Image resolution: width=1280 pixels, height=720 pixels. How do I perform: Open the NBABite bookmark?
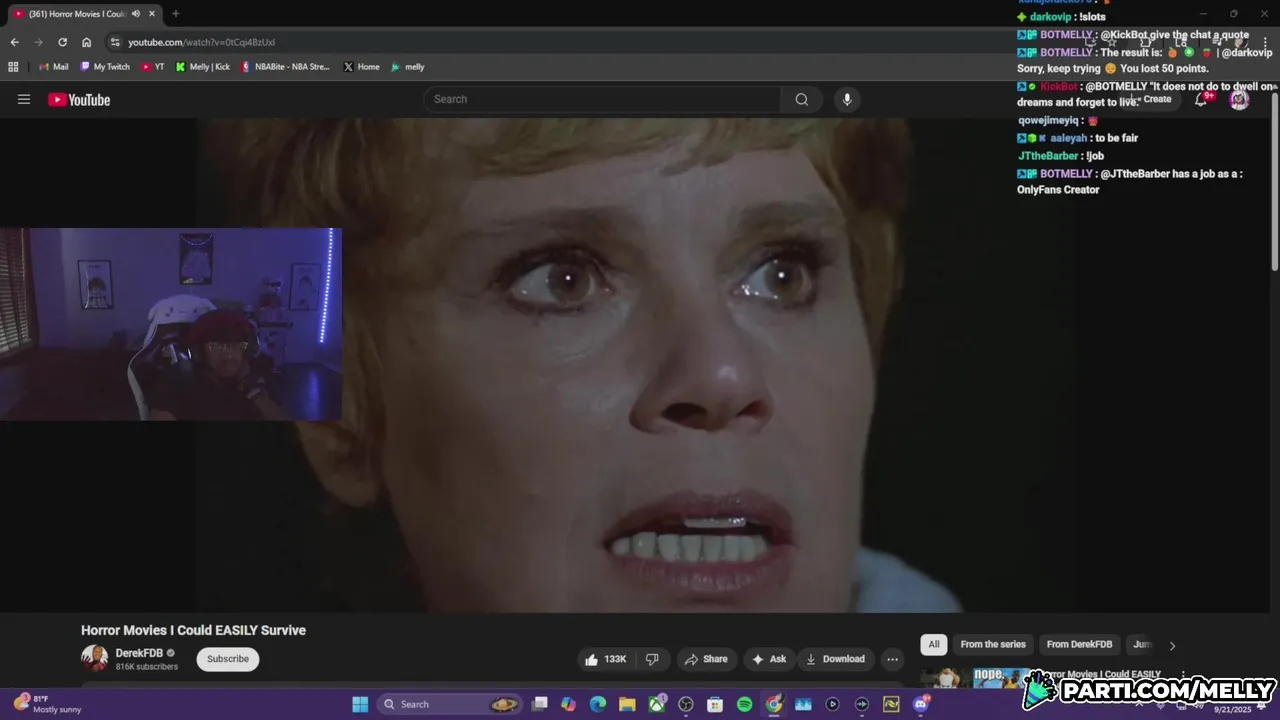click(285, 67)
